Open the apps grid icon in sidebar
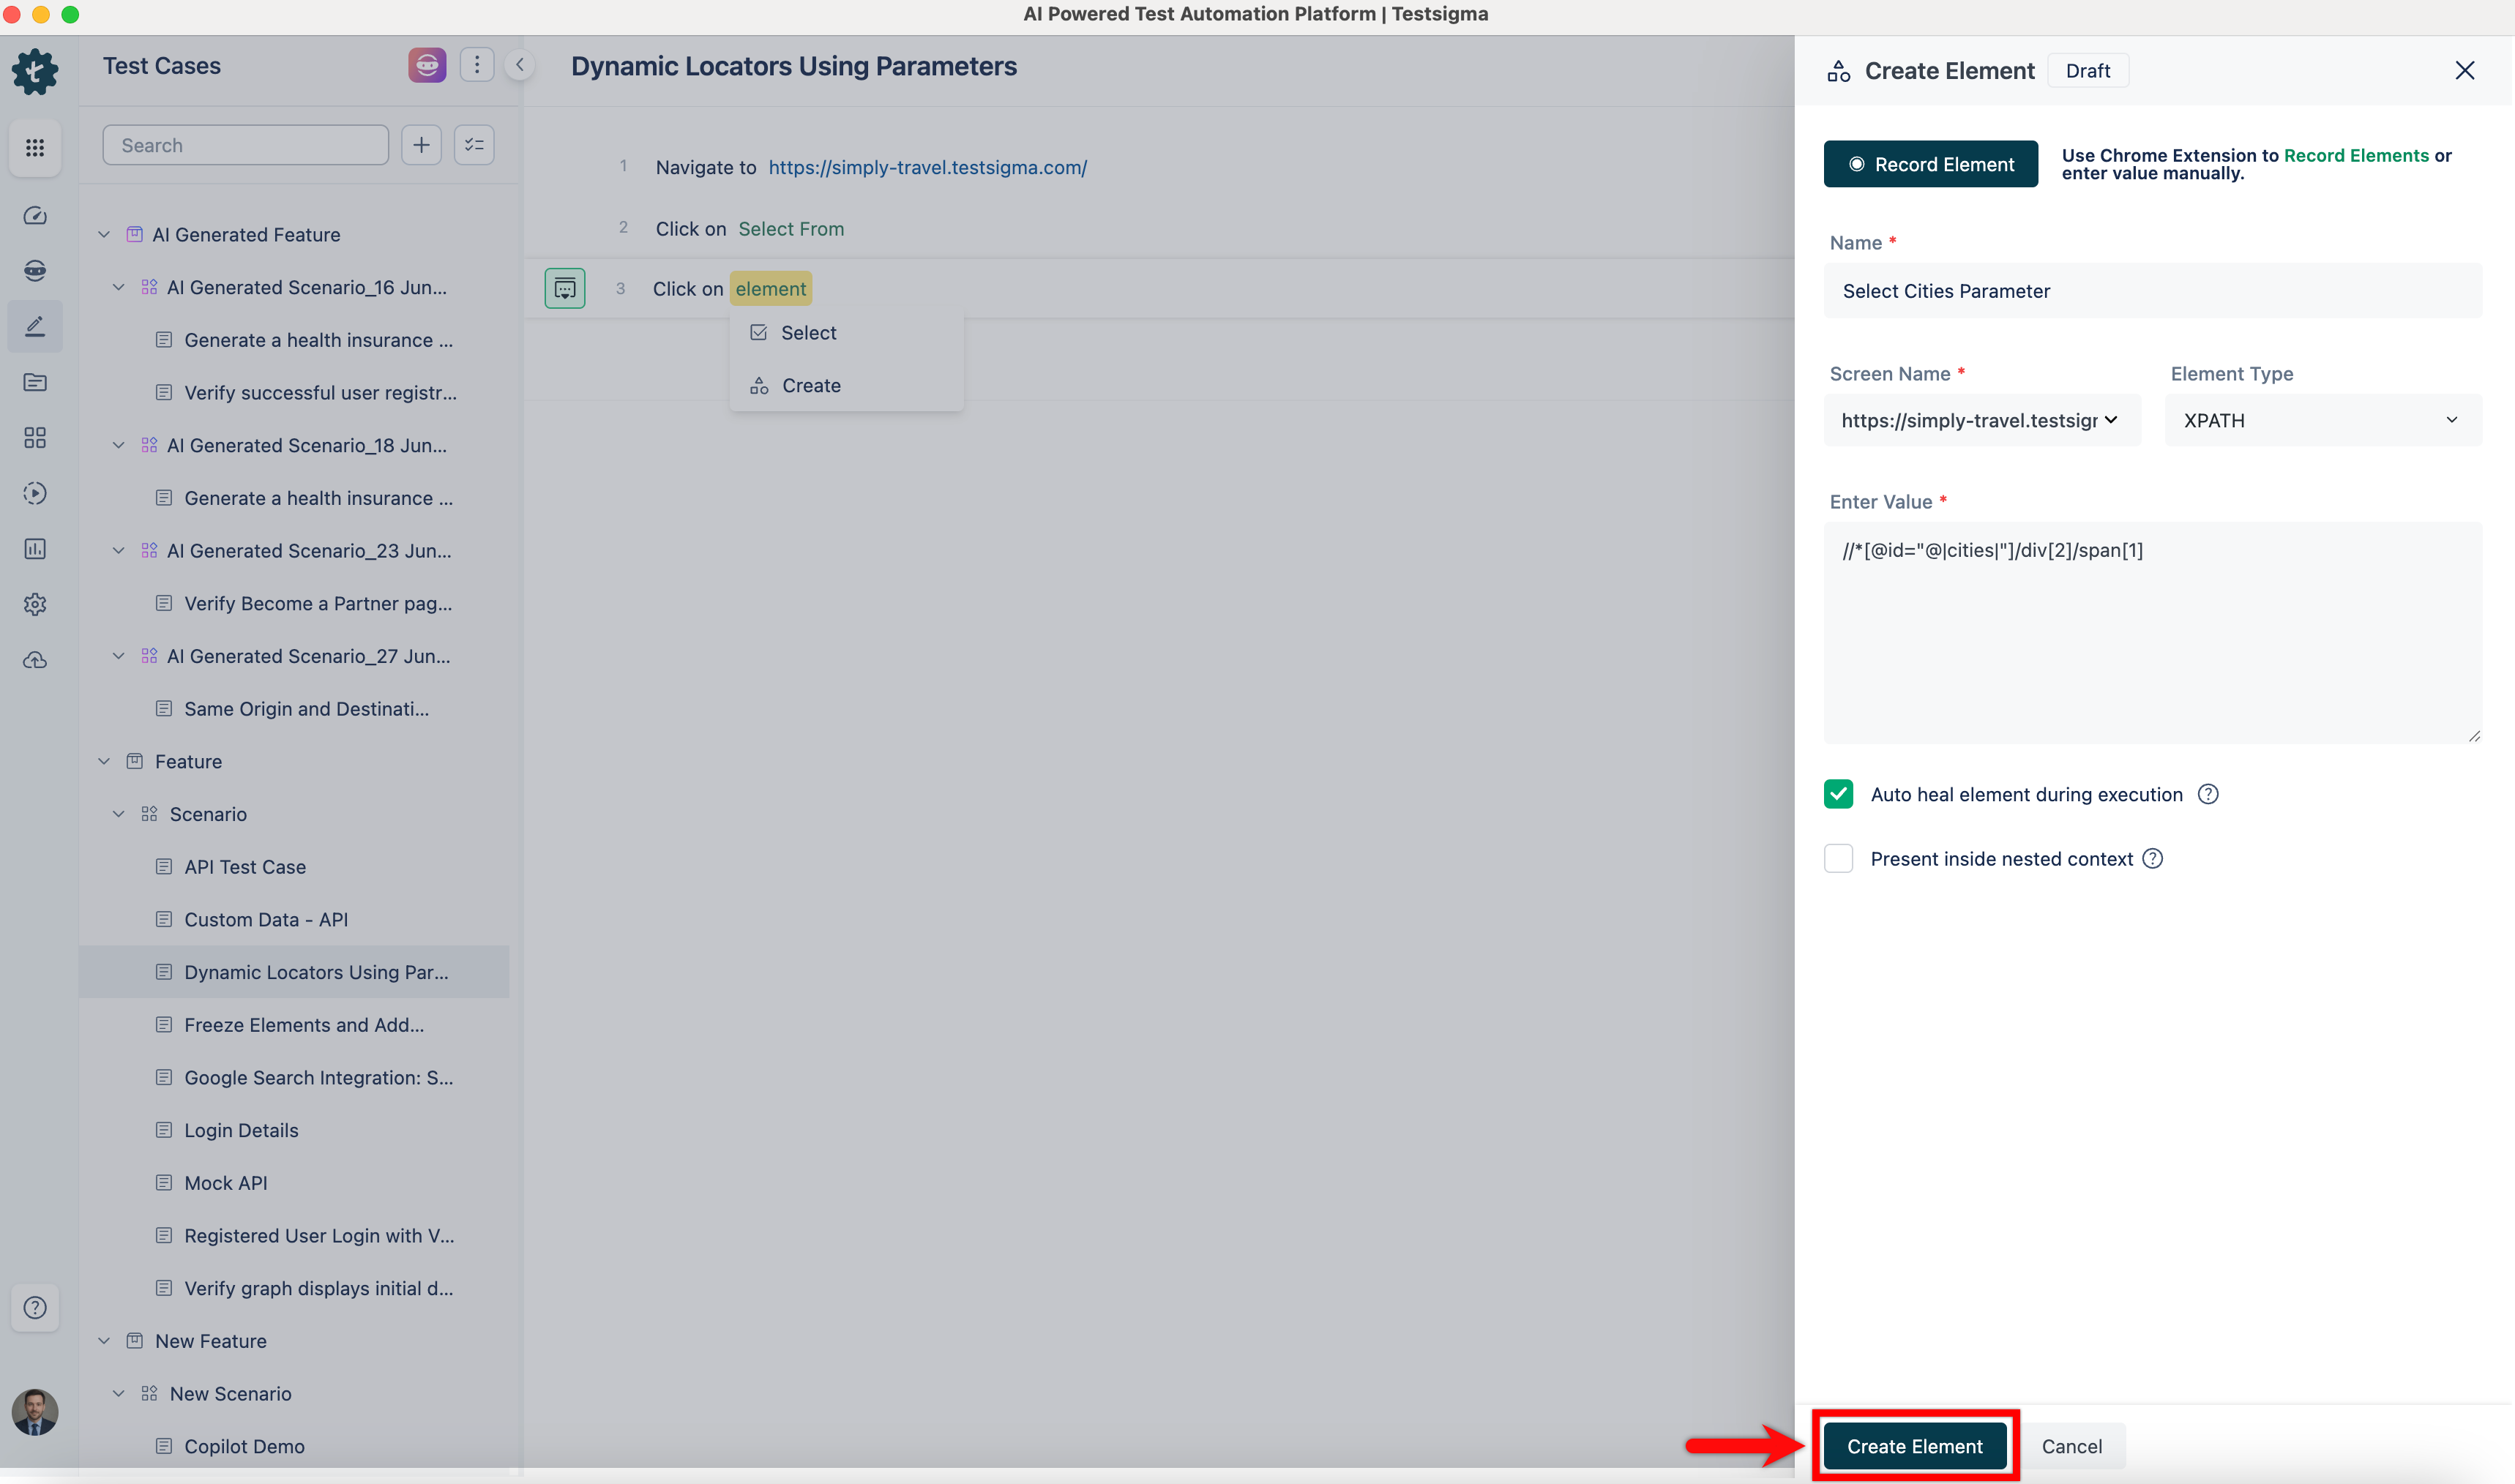The height and width of the screenshot is (1484, 2515). click(x=35, y=148)
